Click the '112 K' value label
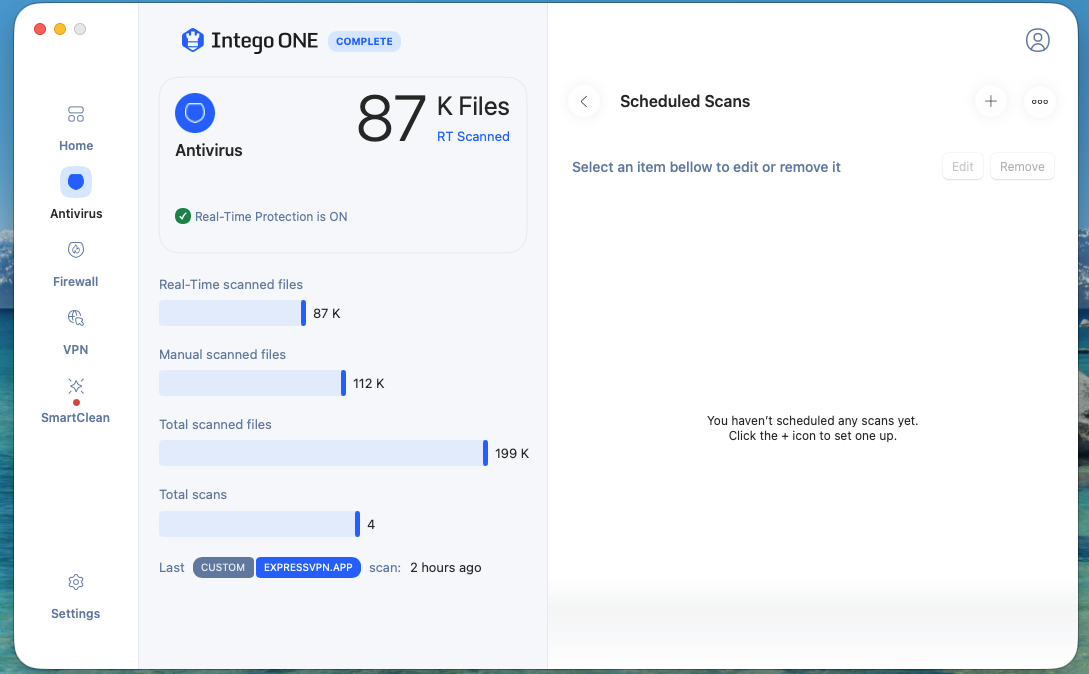Screen dimensions: 1089x674 (x=369, y=384)
